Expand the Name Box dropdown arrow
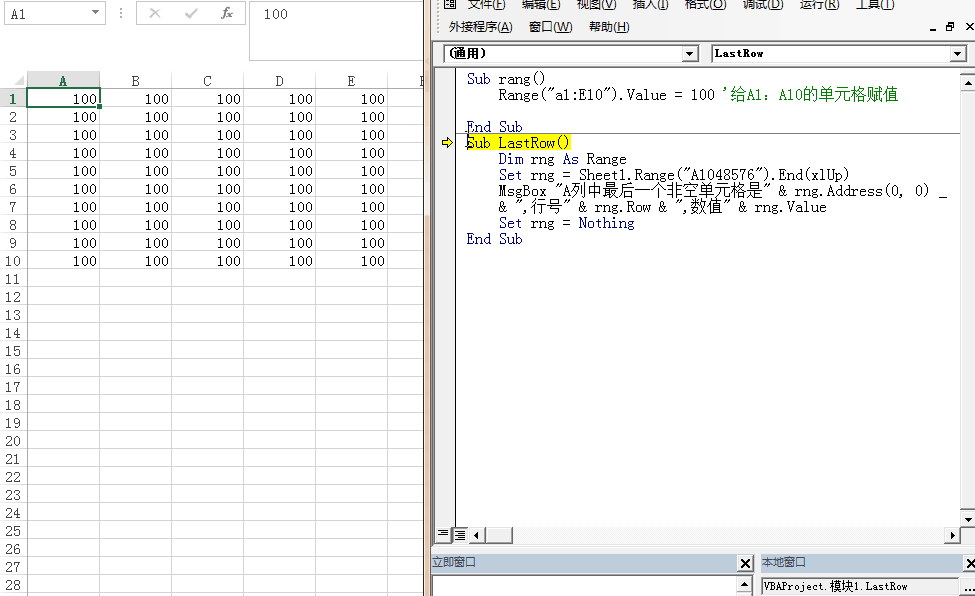Viewport: 975px width, 596px height. [x=95, y=13]
